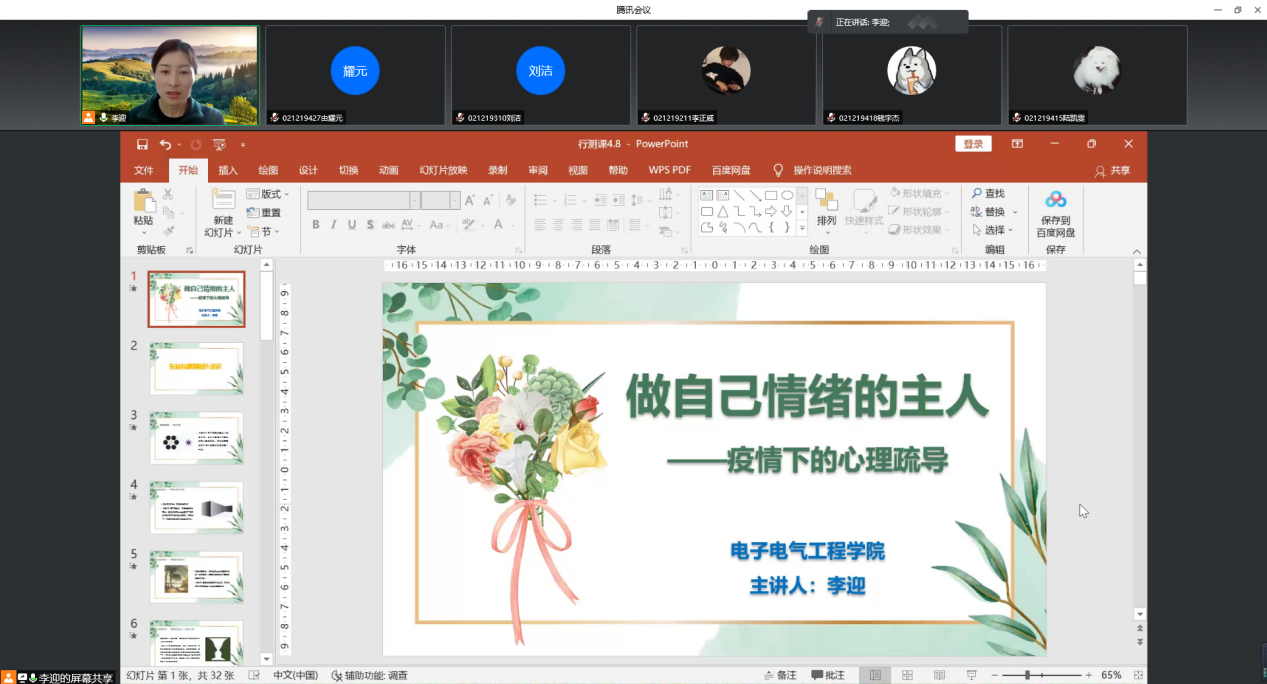This screenshot has width=1267, height=684.
Task: Click the Sign in (登录) button
Action: (973, 144)
